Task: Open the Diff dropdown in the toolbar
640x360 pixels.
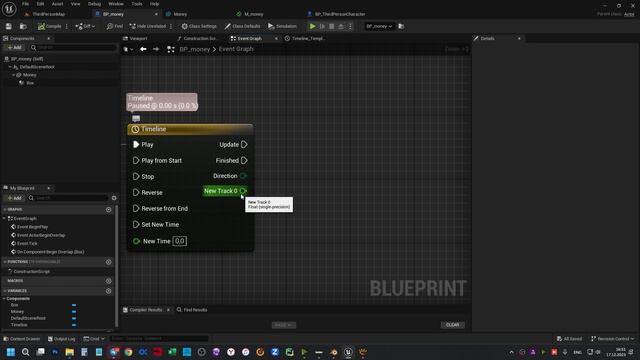Action: (x=85, y=26)
